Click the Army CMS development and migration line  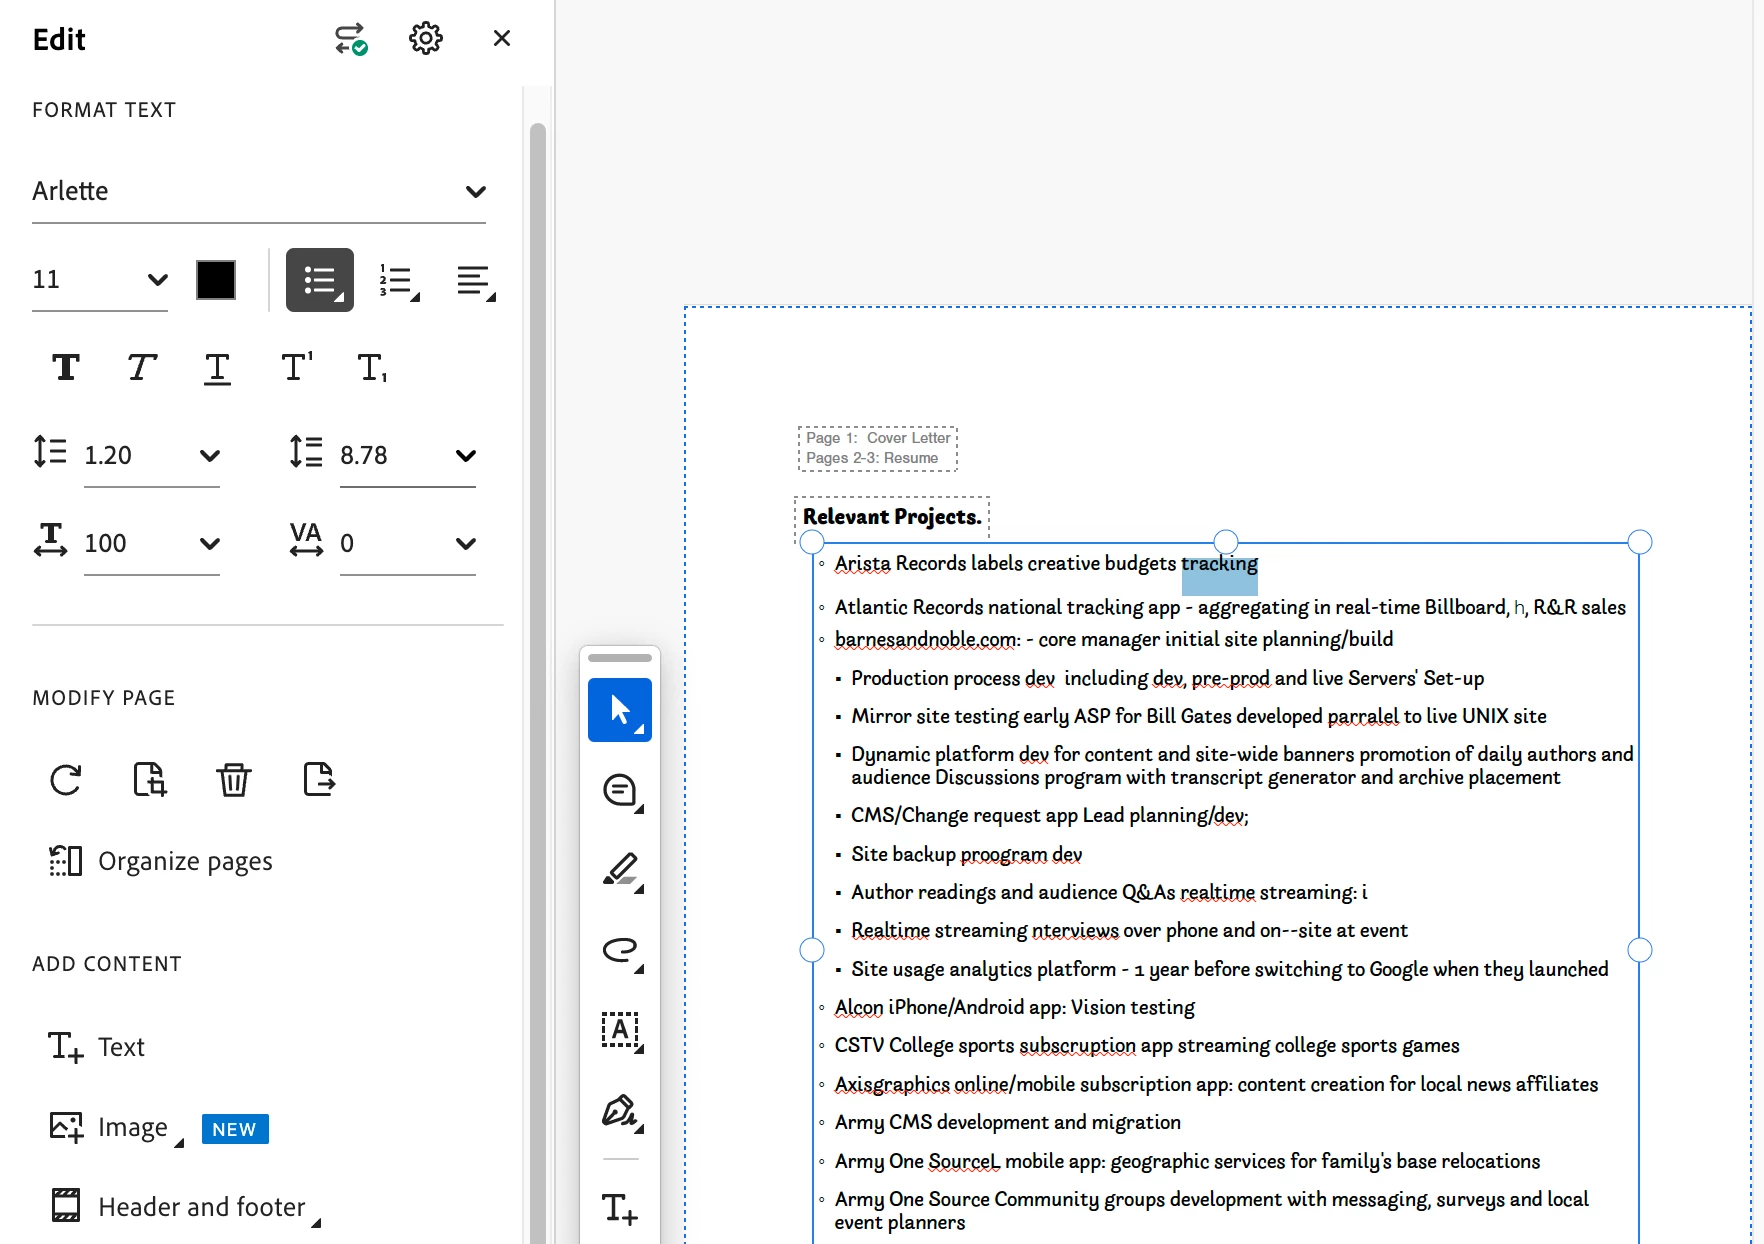click(1007, 1123)
